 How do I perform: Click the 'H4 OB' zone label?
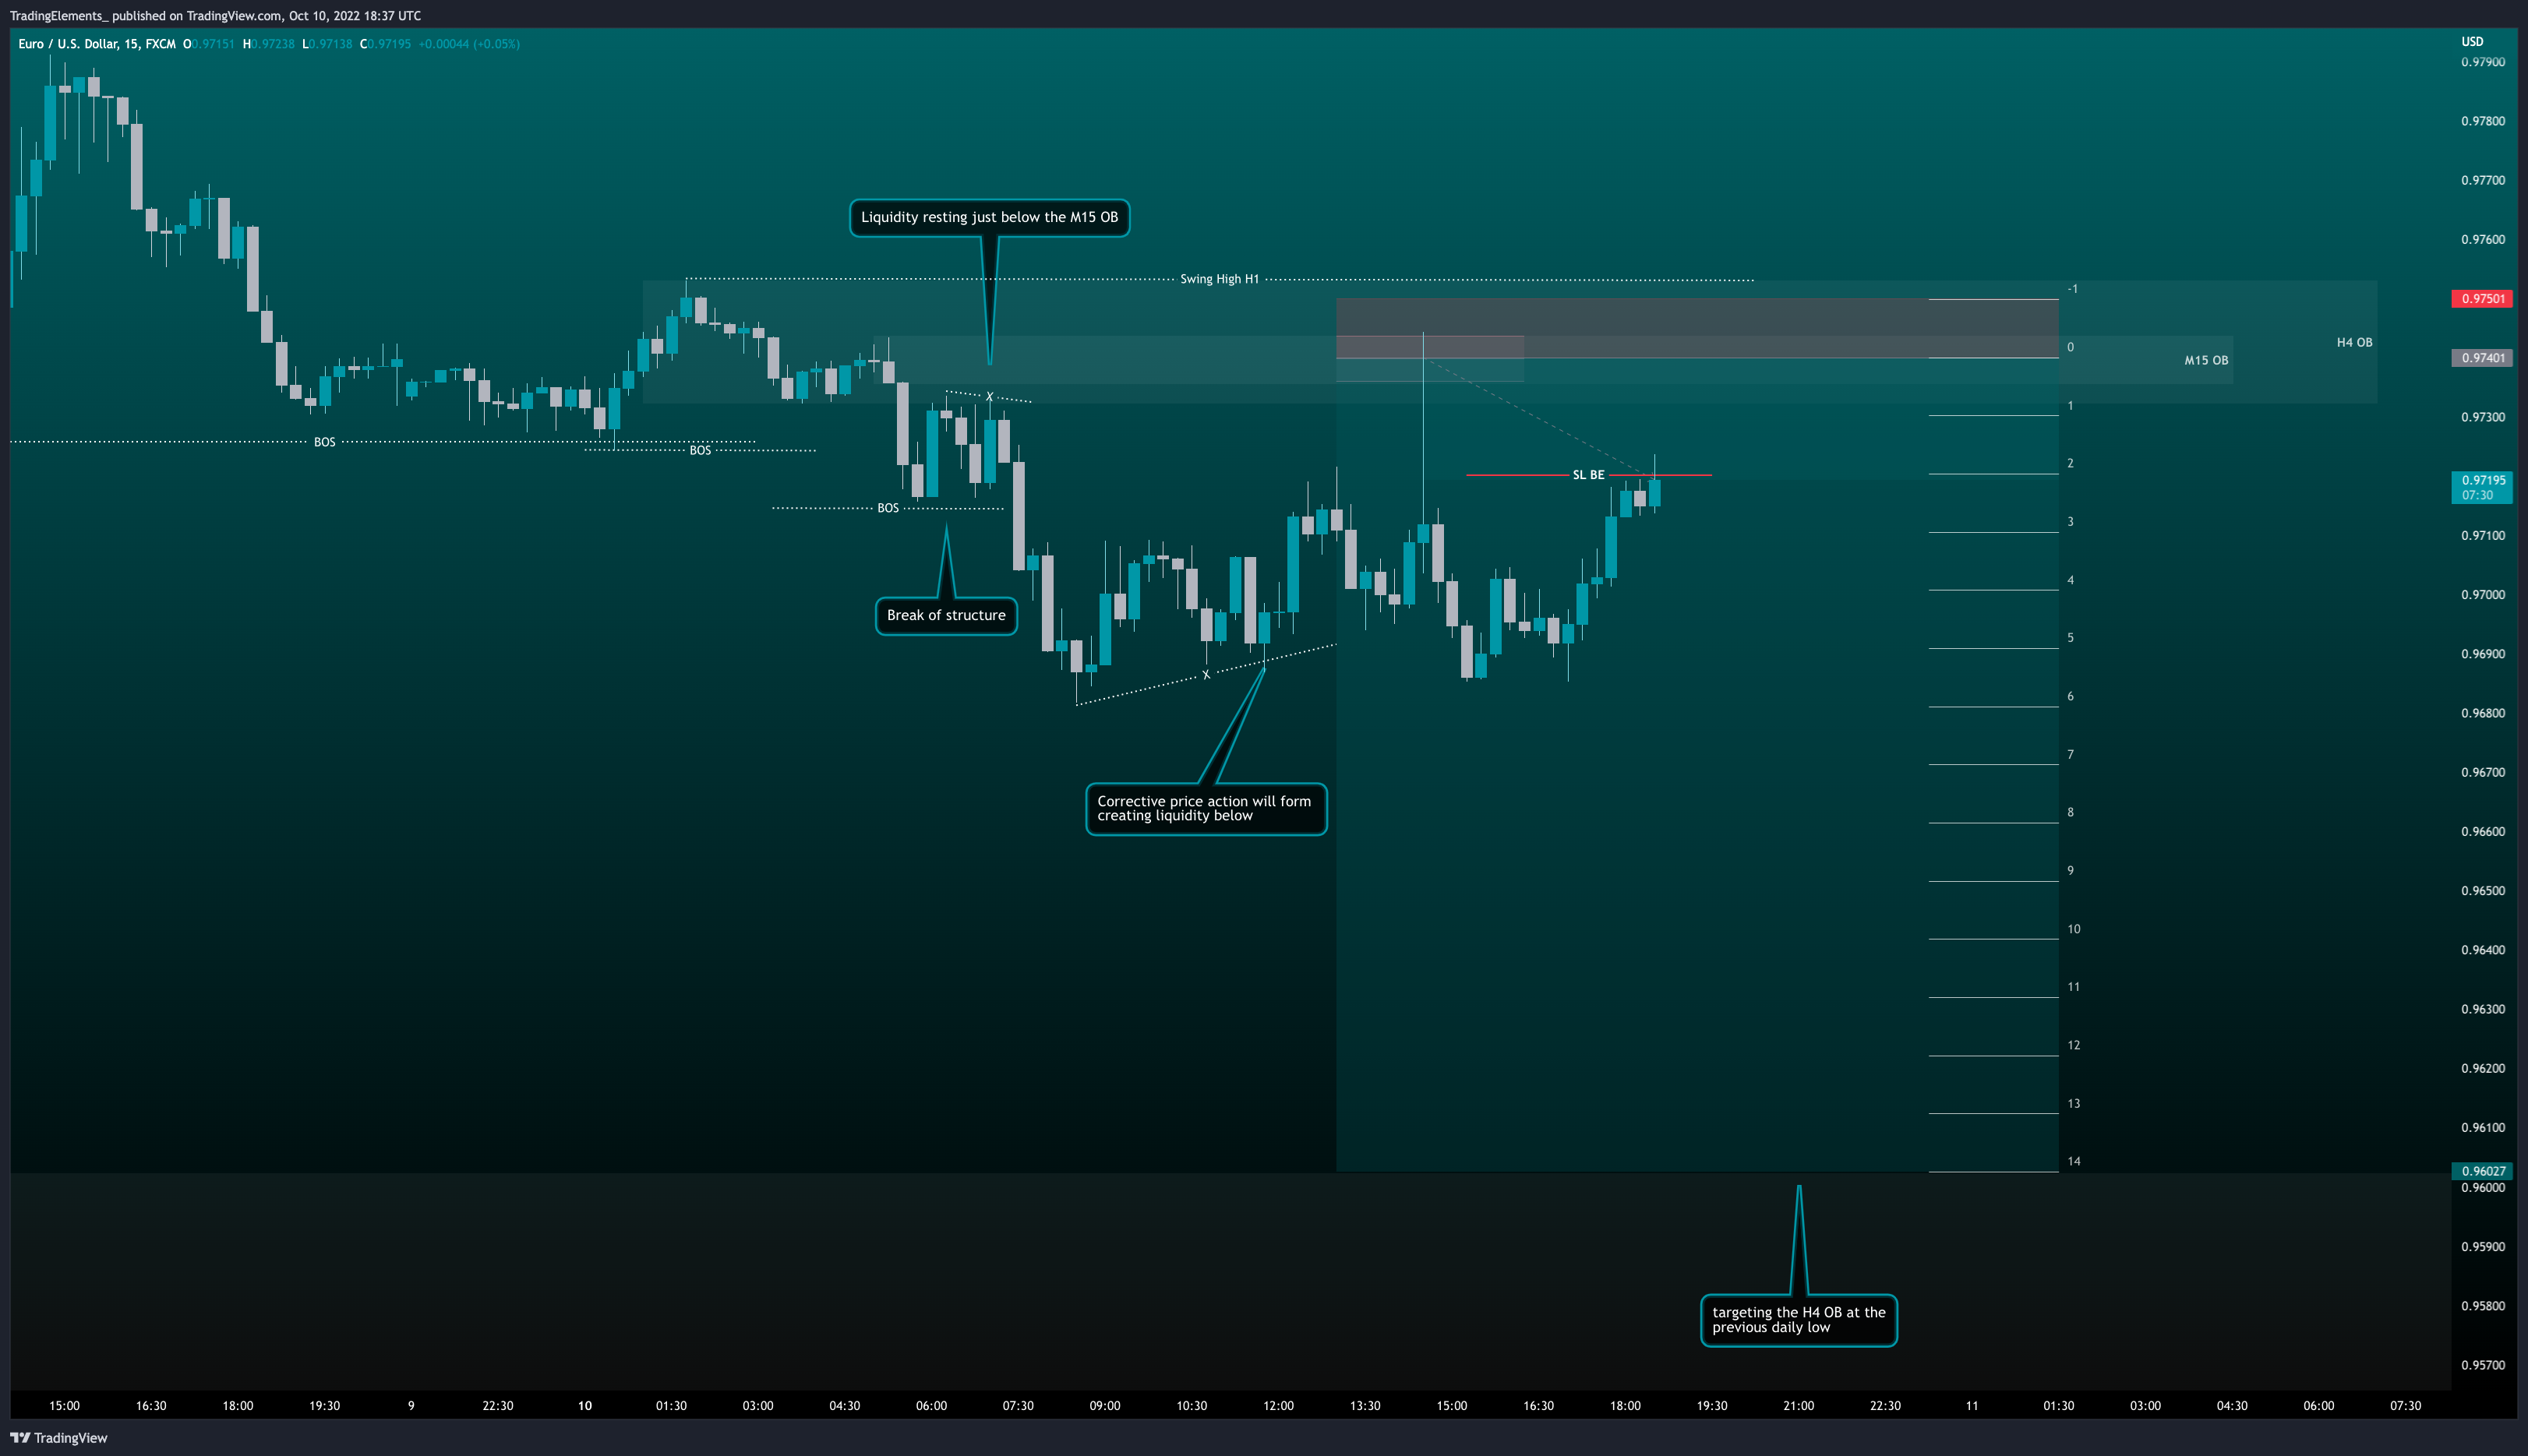(x=2354, y=342)
